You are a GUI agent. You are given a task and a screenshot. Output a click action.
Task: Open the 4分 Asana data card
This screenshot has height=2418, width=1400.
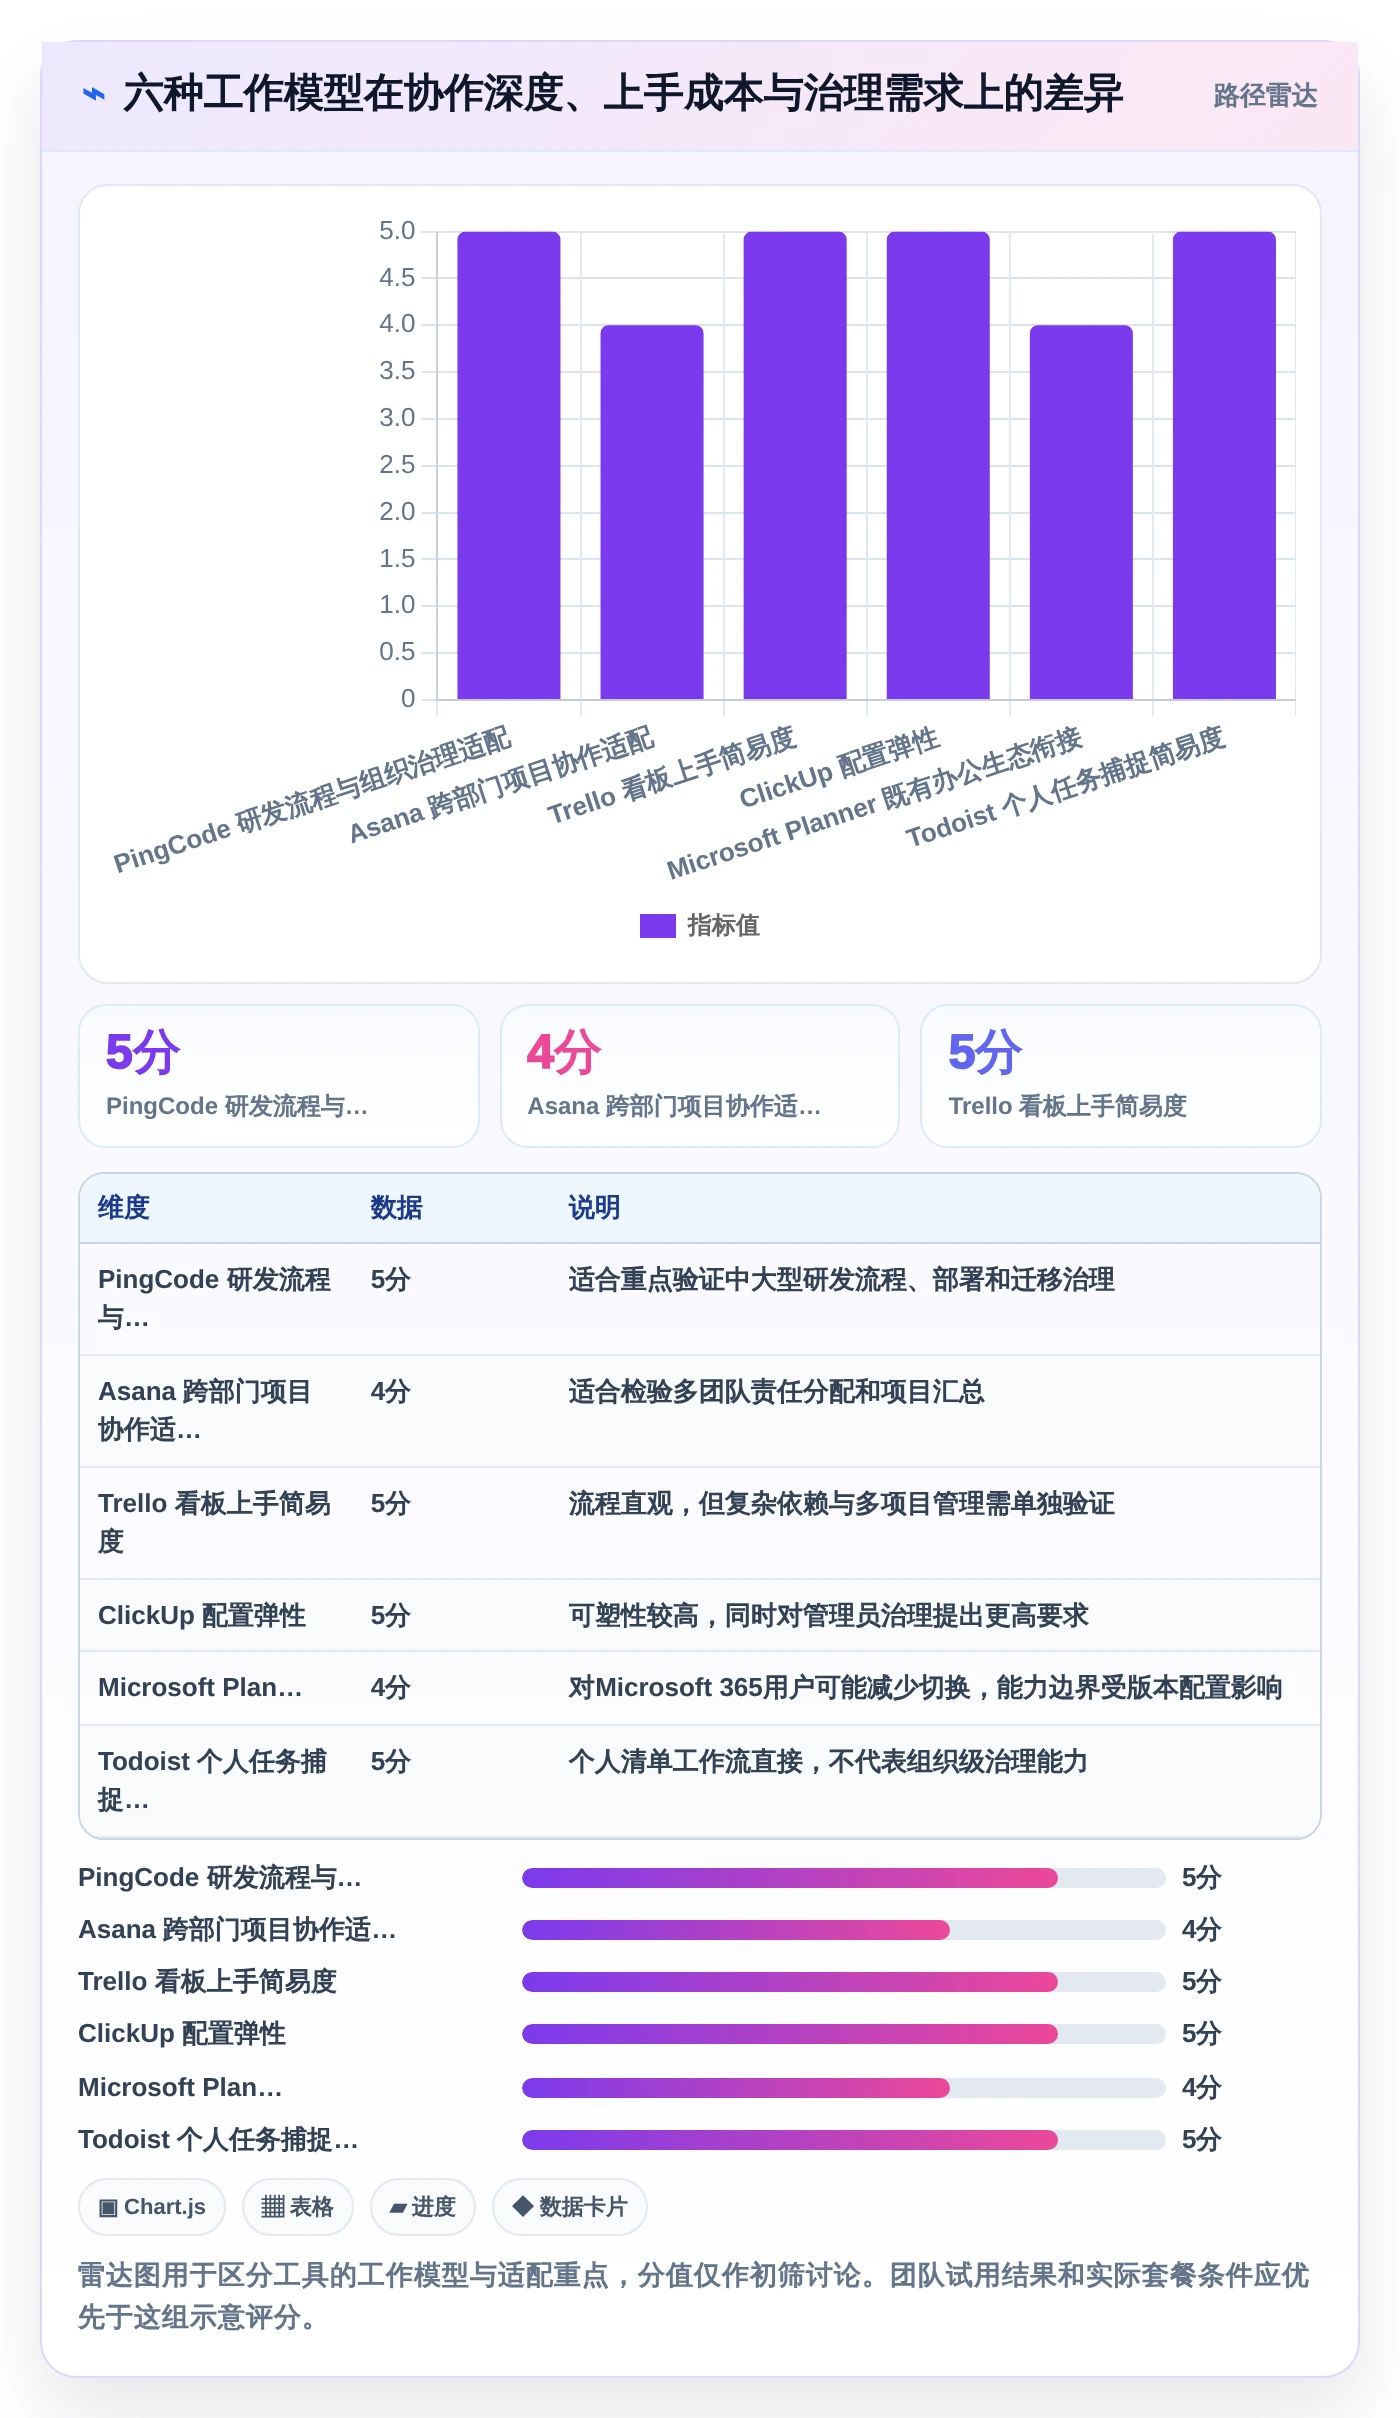click(x=700, y=1076)
